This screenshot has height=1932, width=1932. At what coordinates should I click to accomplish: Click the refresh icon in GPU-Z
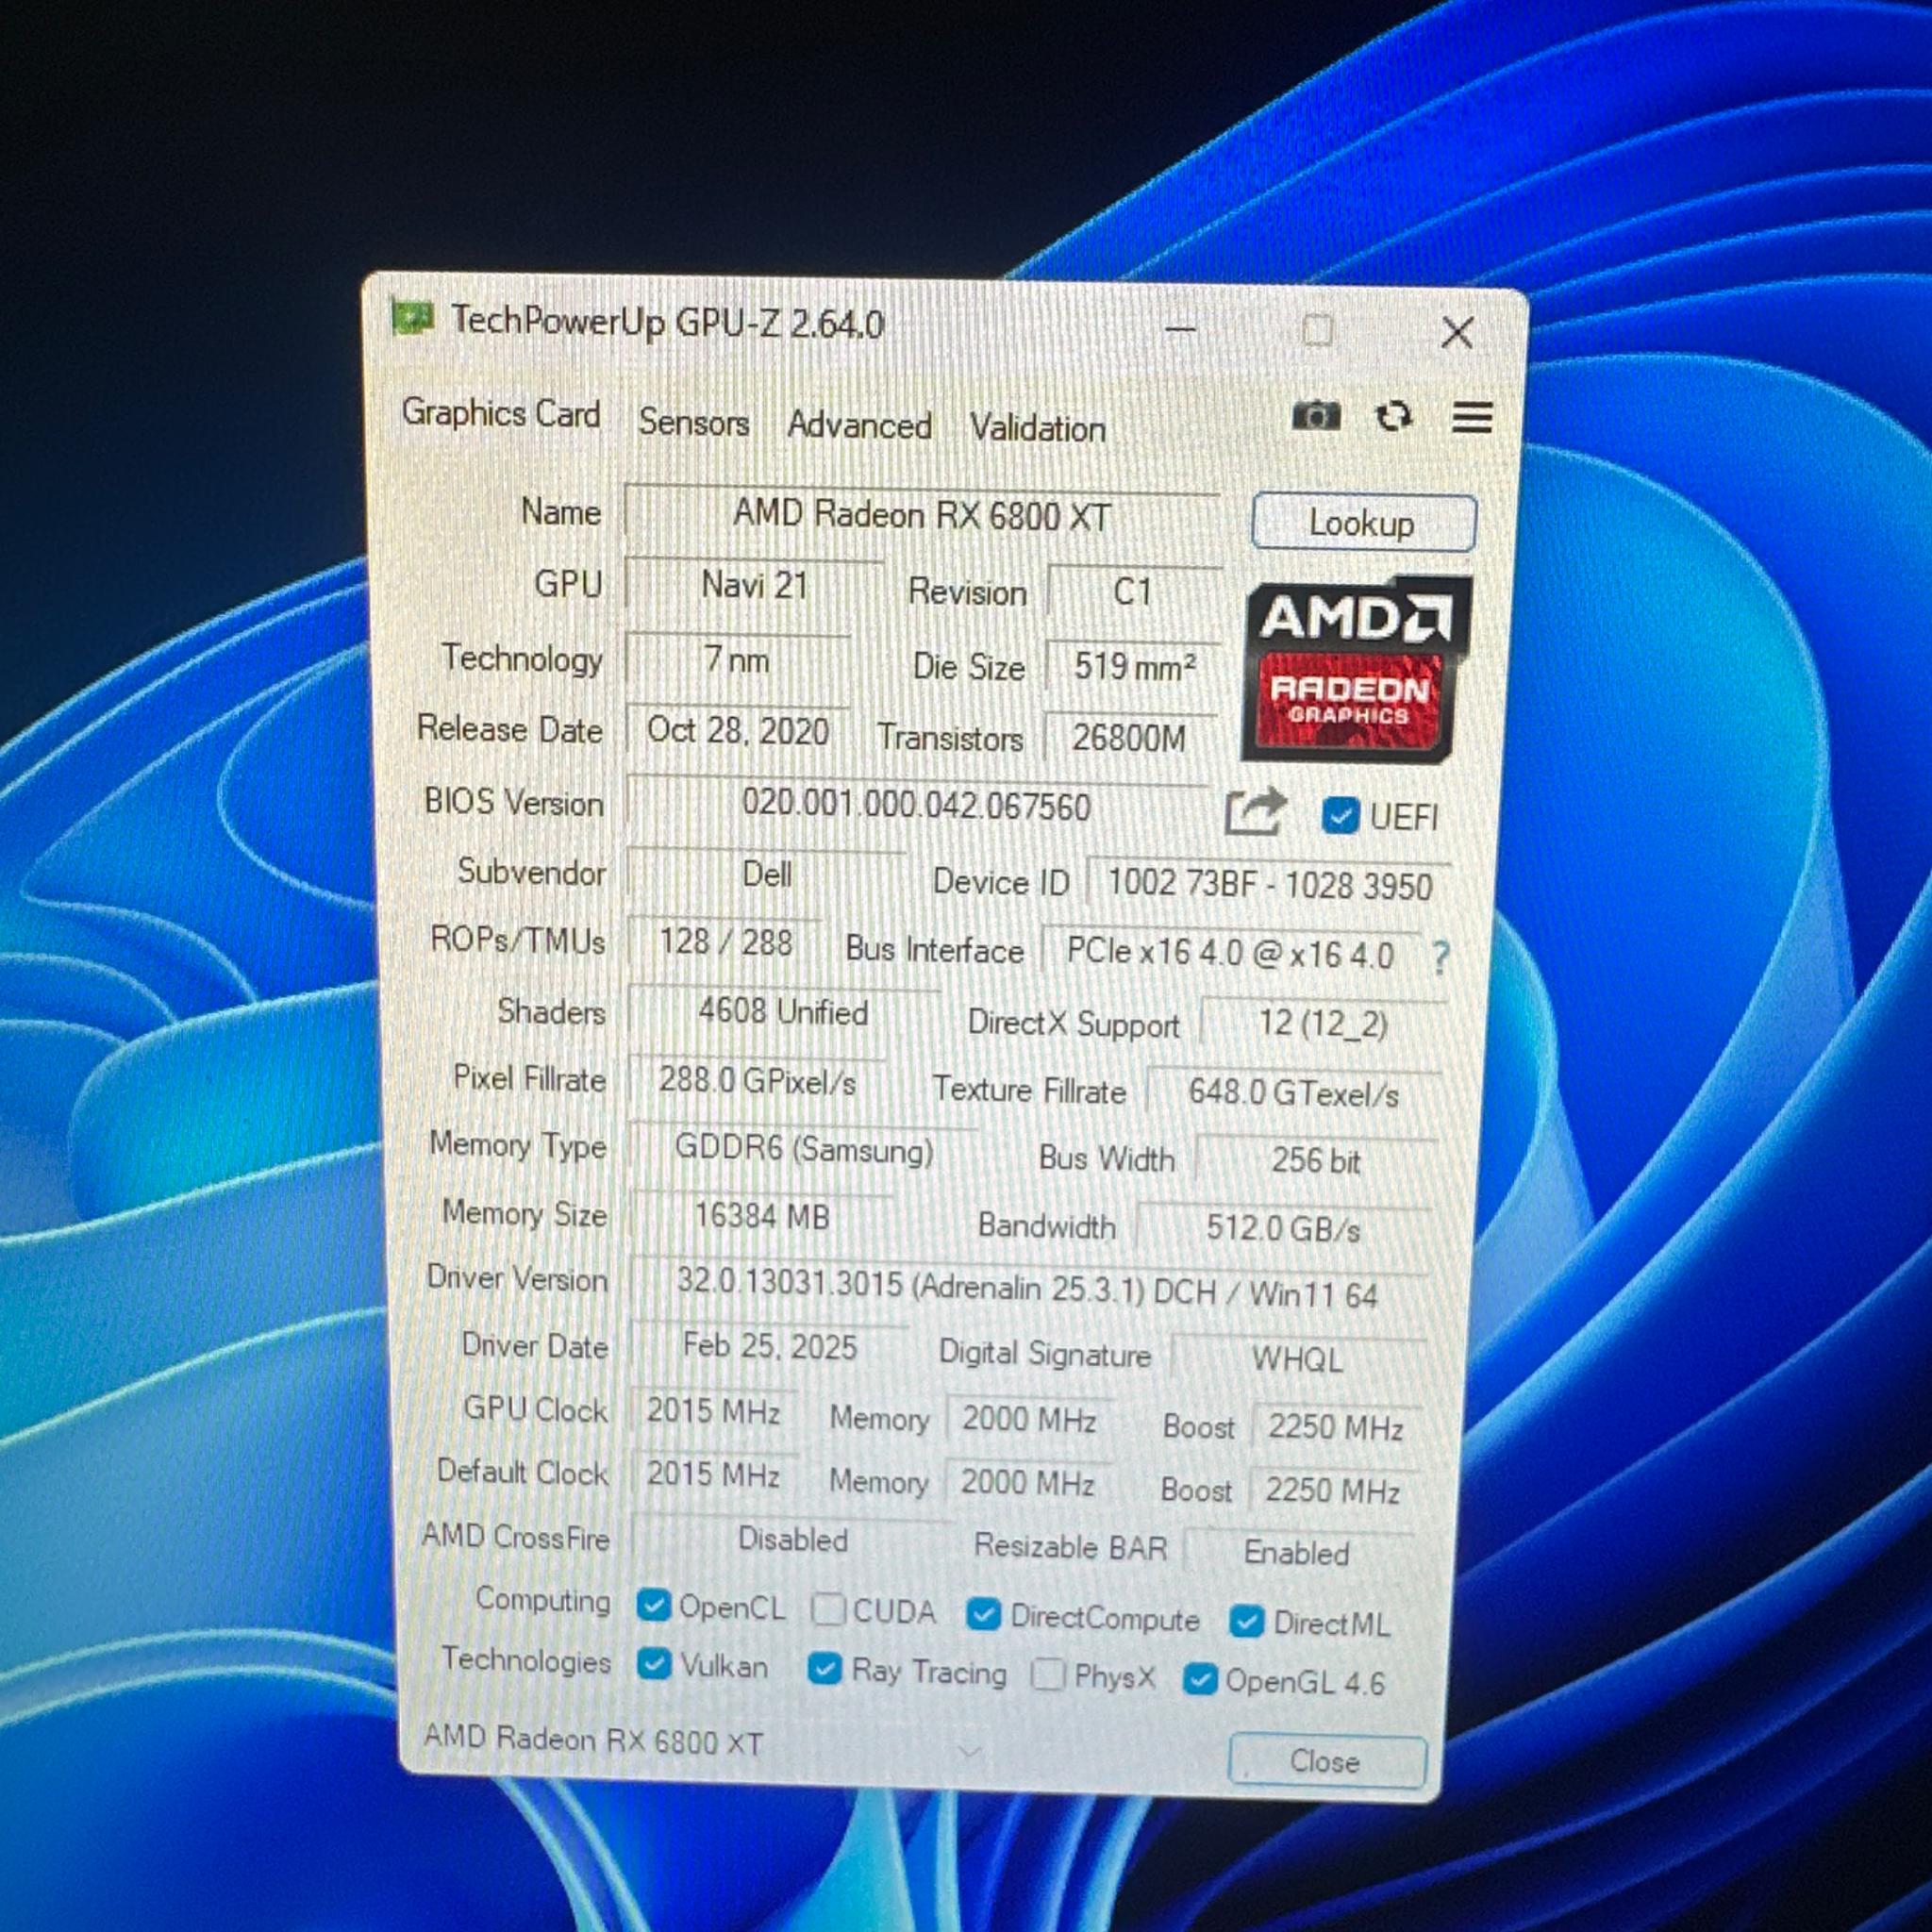pos(1394,416)
